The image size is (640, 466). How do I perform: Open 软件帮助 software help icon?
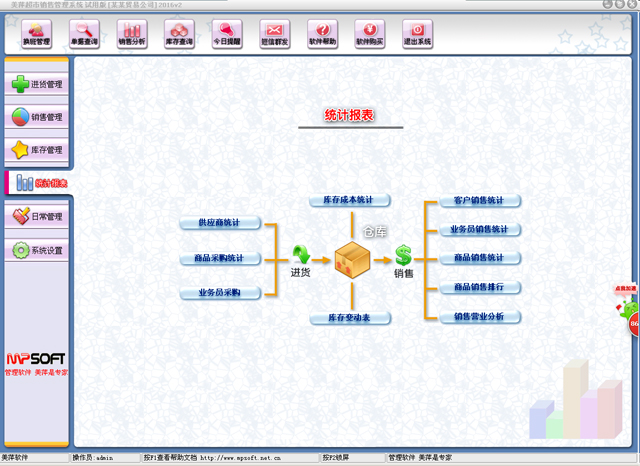(322, 35)
